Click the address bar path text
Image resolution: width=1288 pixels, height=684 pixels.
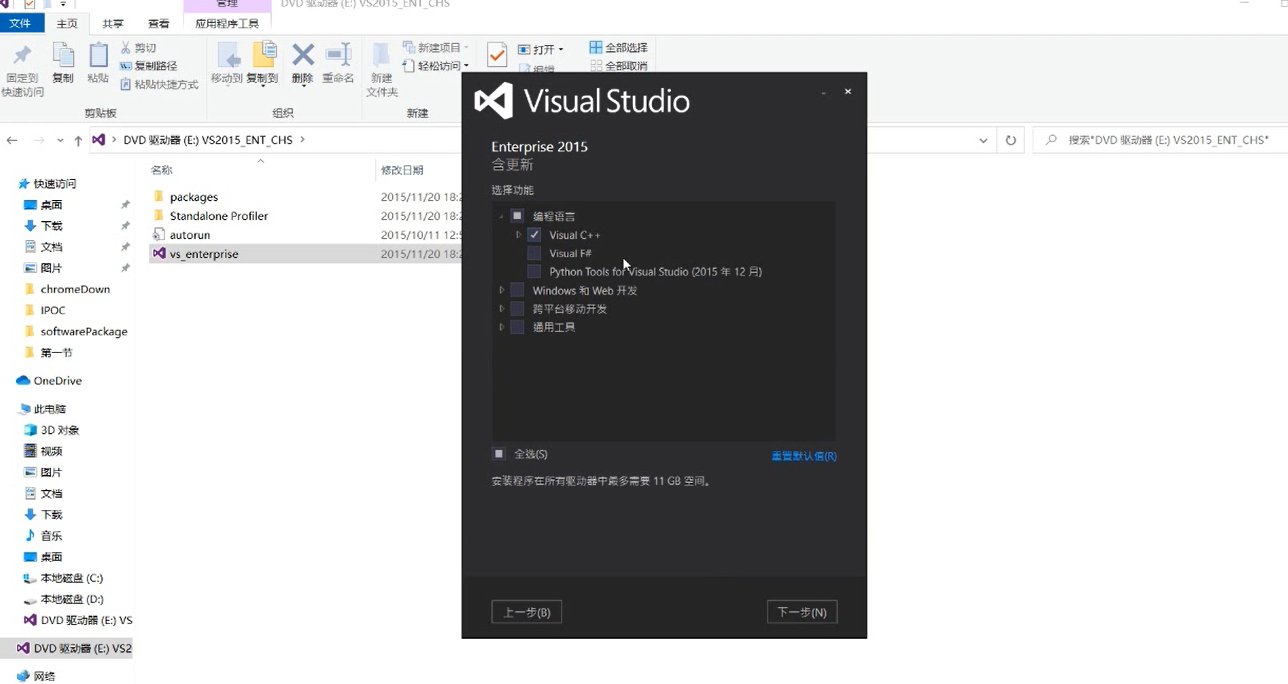tap(208, 140)
